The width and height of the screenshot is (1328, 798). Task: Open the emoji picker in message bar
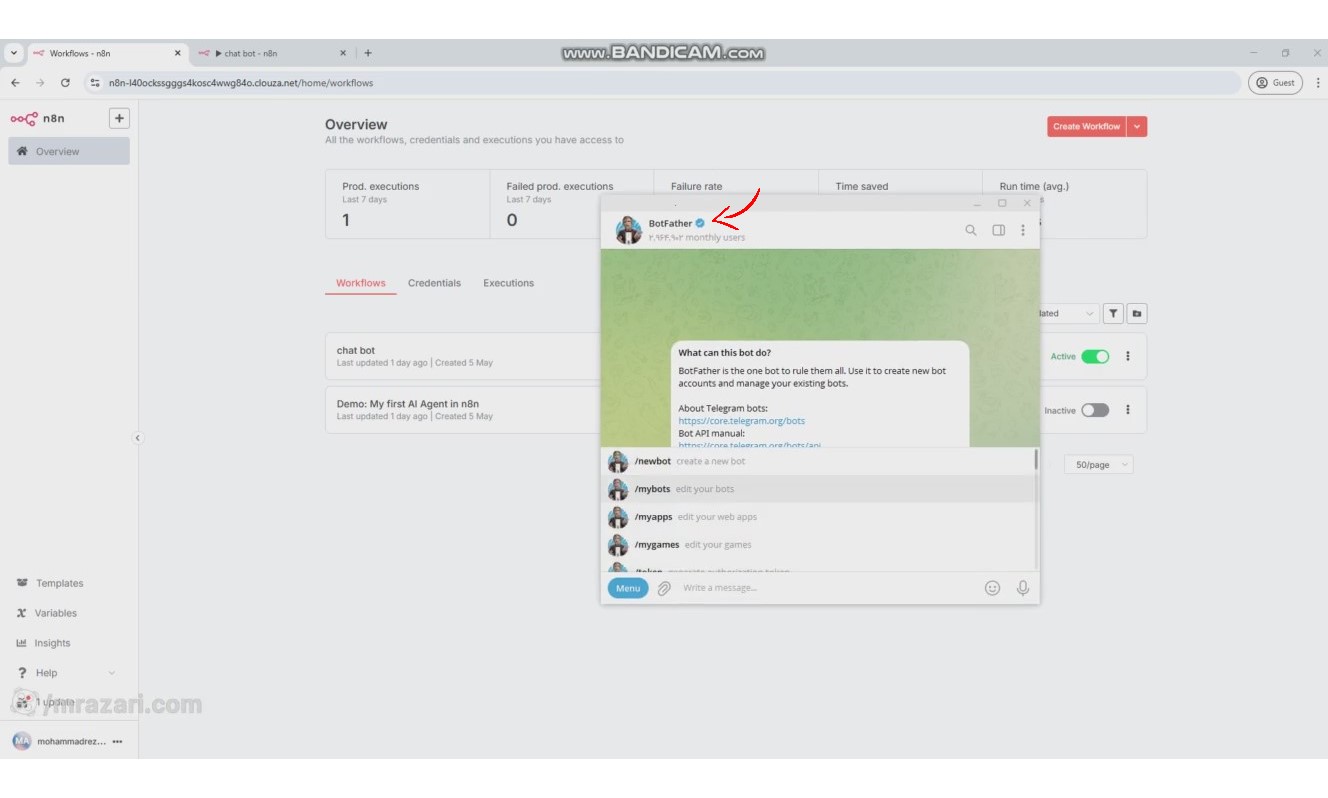tap(992, 588)
